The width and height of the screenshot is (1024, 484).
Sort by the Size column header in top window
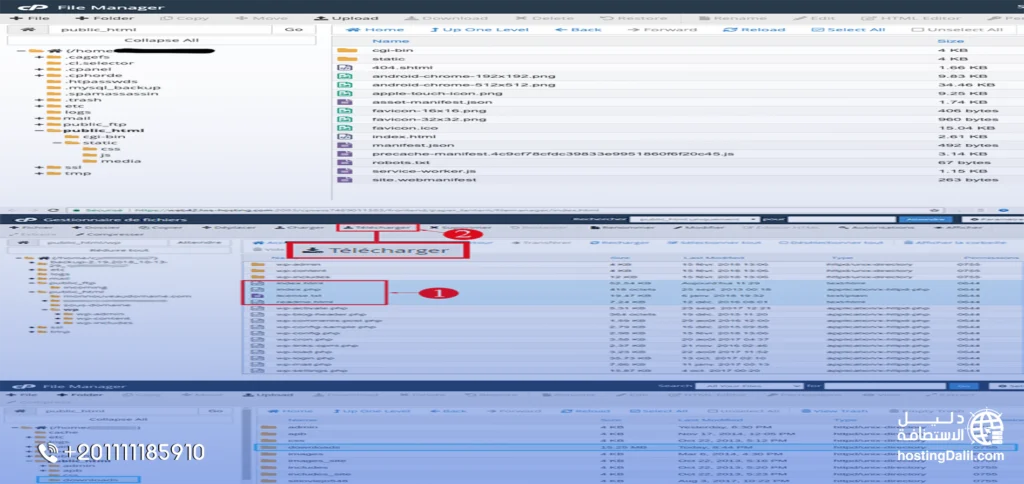click(950, 41)
